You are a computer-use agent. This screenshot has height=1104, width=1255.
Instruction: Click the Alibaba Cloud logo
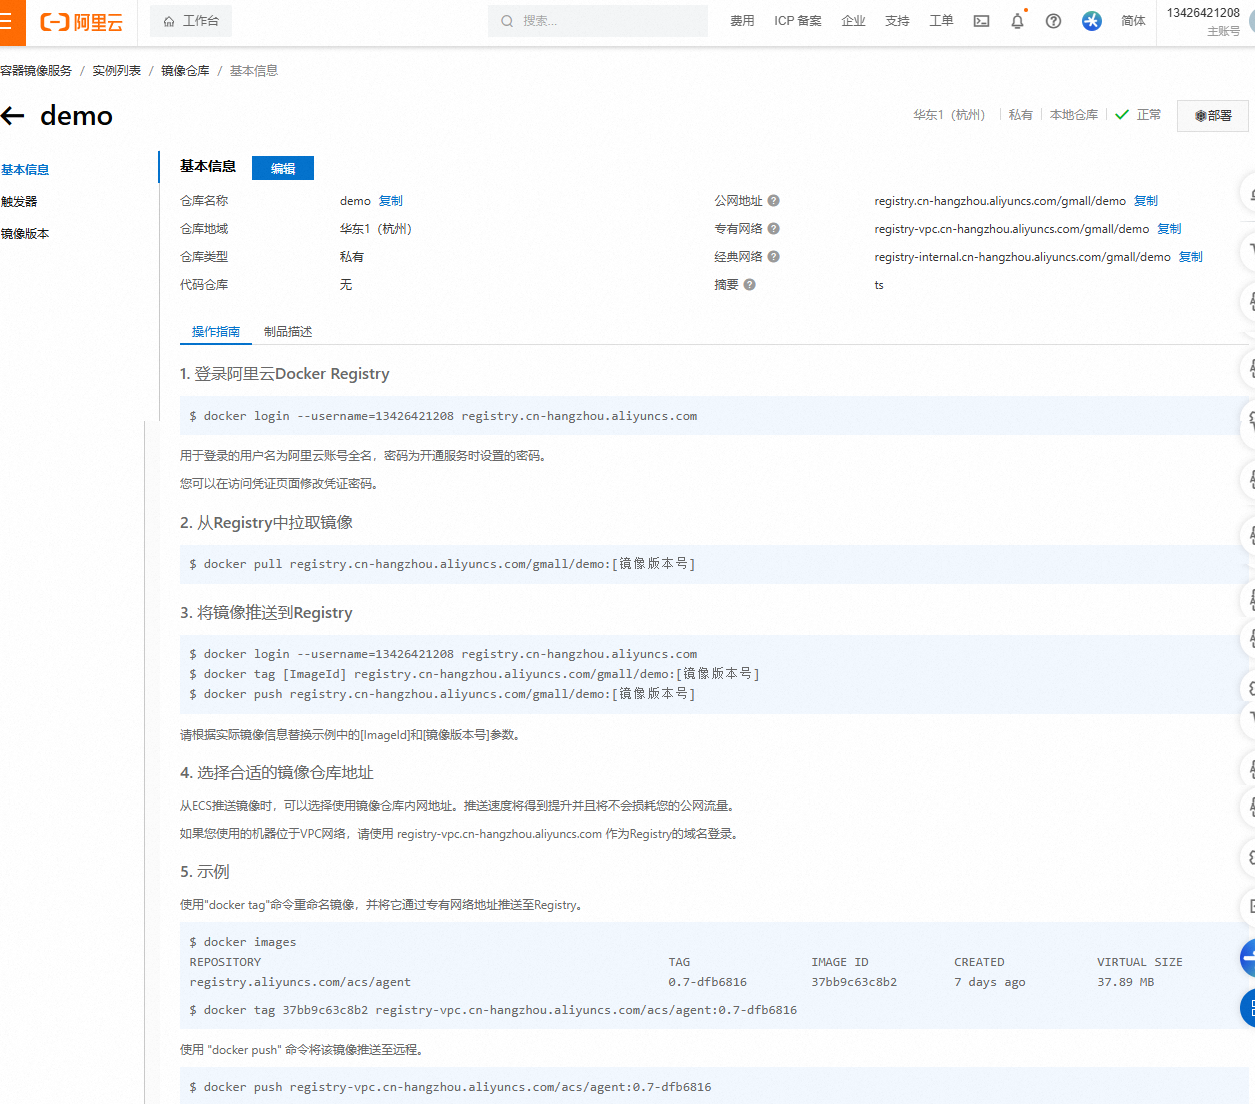(81, 22)
